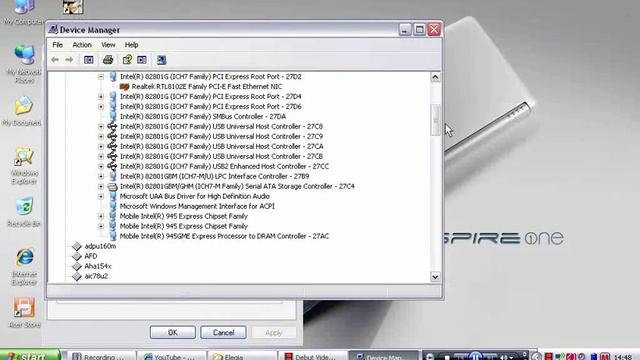Click the Back arrow toolbar icon

(x=55, y=60)
